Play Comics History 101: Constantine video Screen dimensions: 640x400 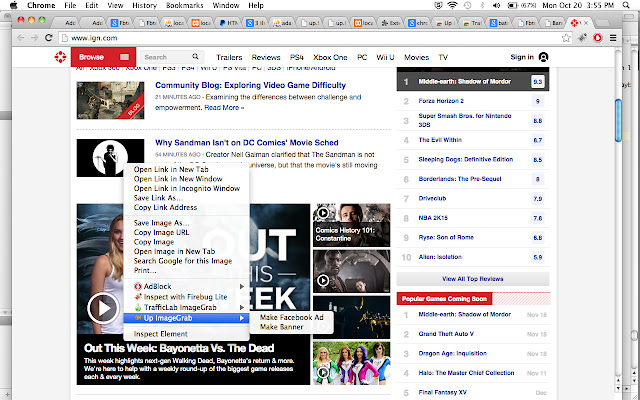pos(323,213)
